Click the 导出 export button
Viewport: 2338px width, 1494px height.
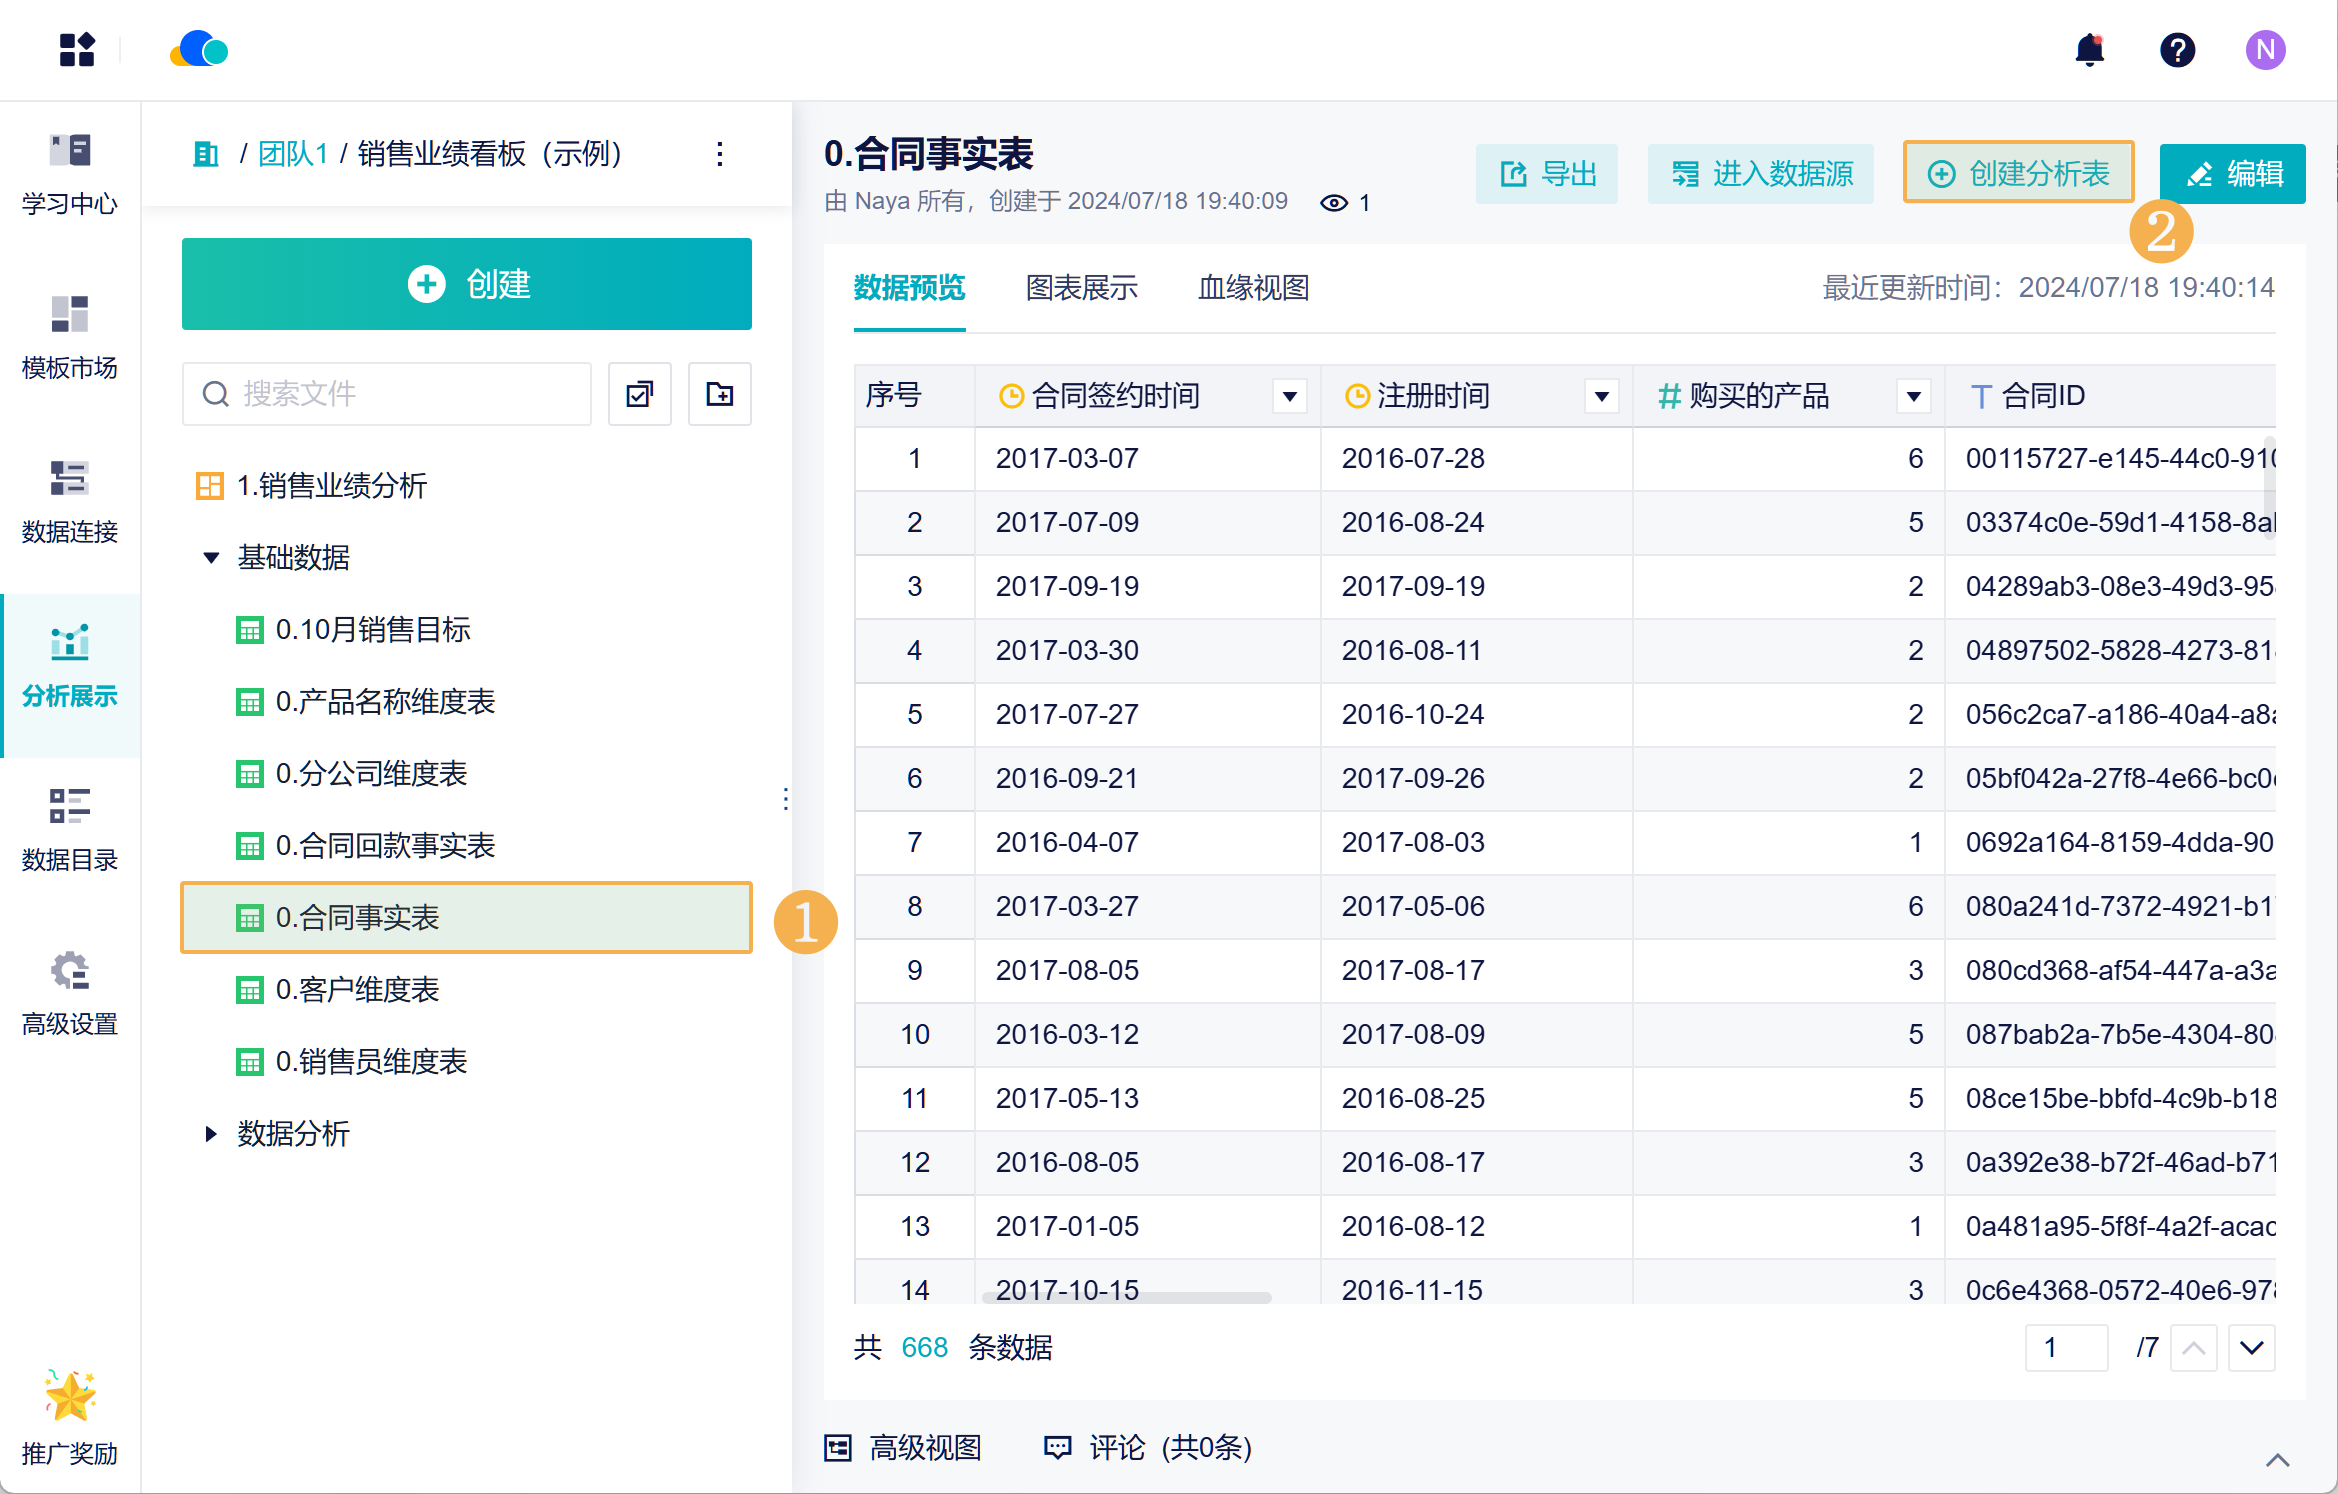[1547, 174]
